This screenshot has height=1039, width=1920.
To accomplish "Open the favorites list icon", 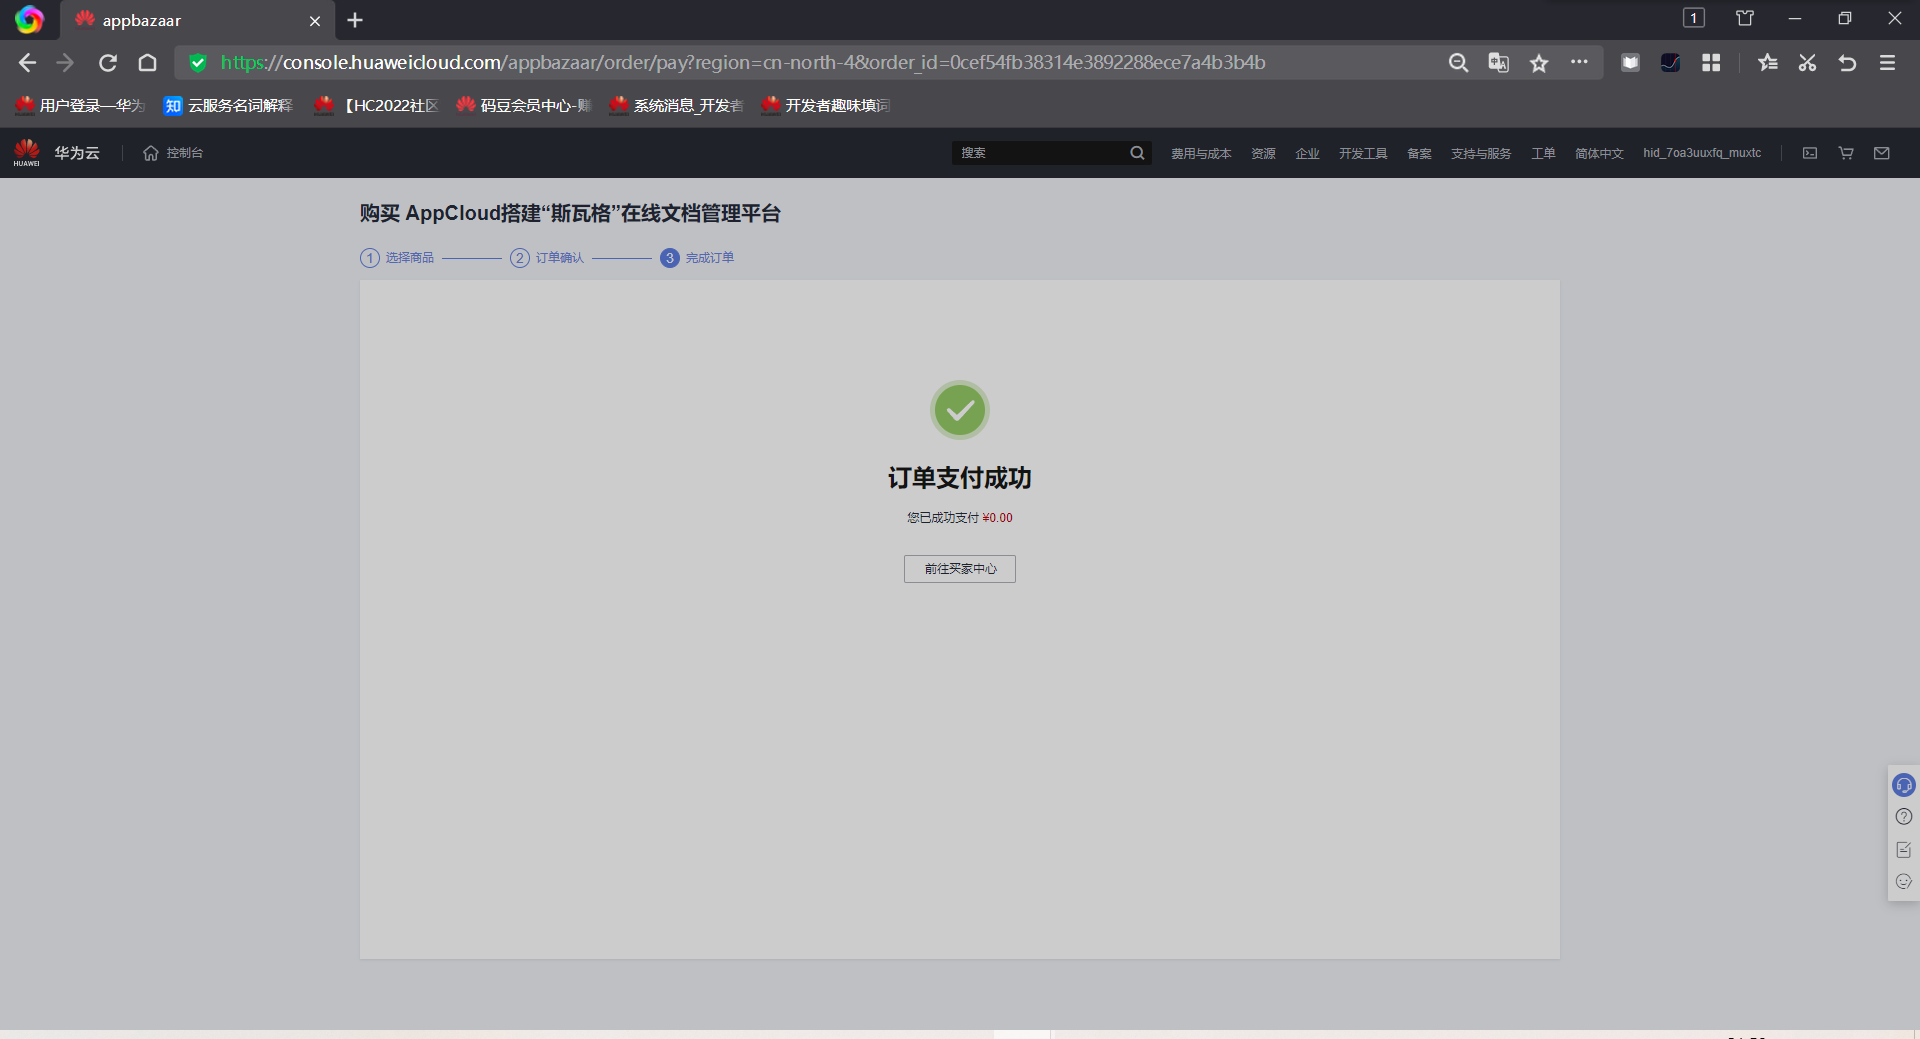I will pos(1768,63).
